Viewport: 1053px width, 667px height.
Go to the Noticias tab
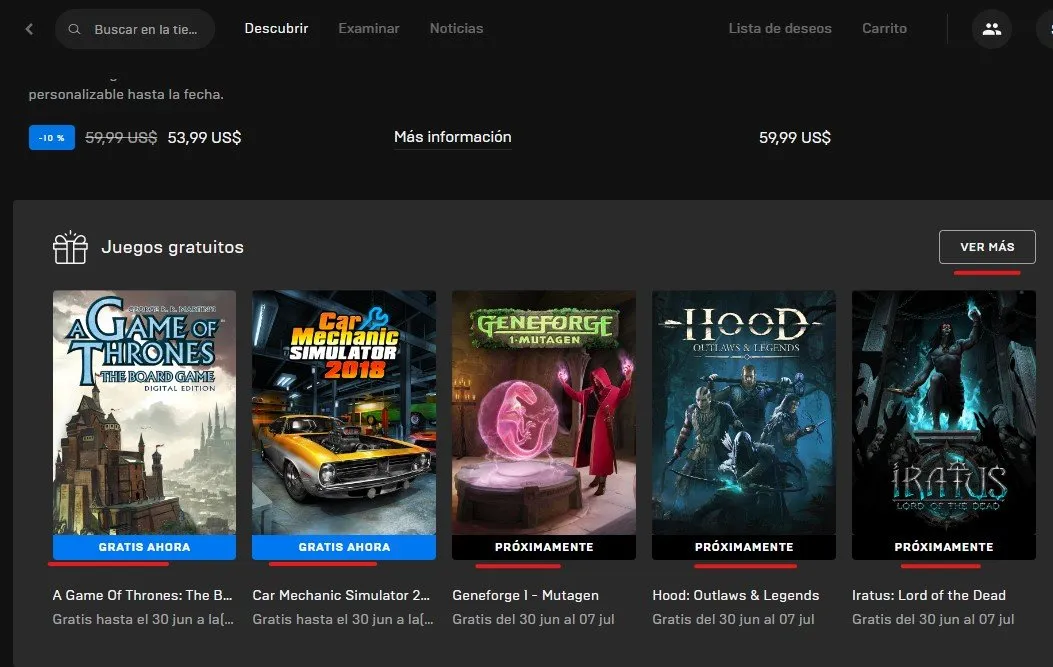coord(456,28)
